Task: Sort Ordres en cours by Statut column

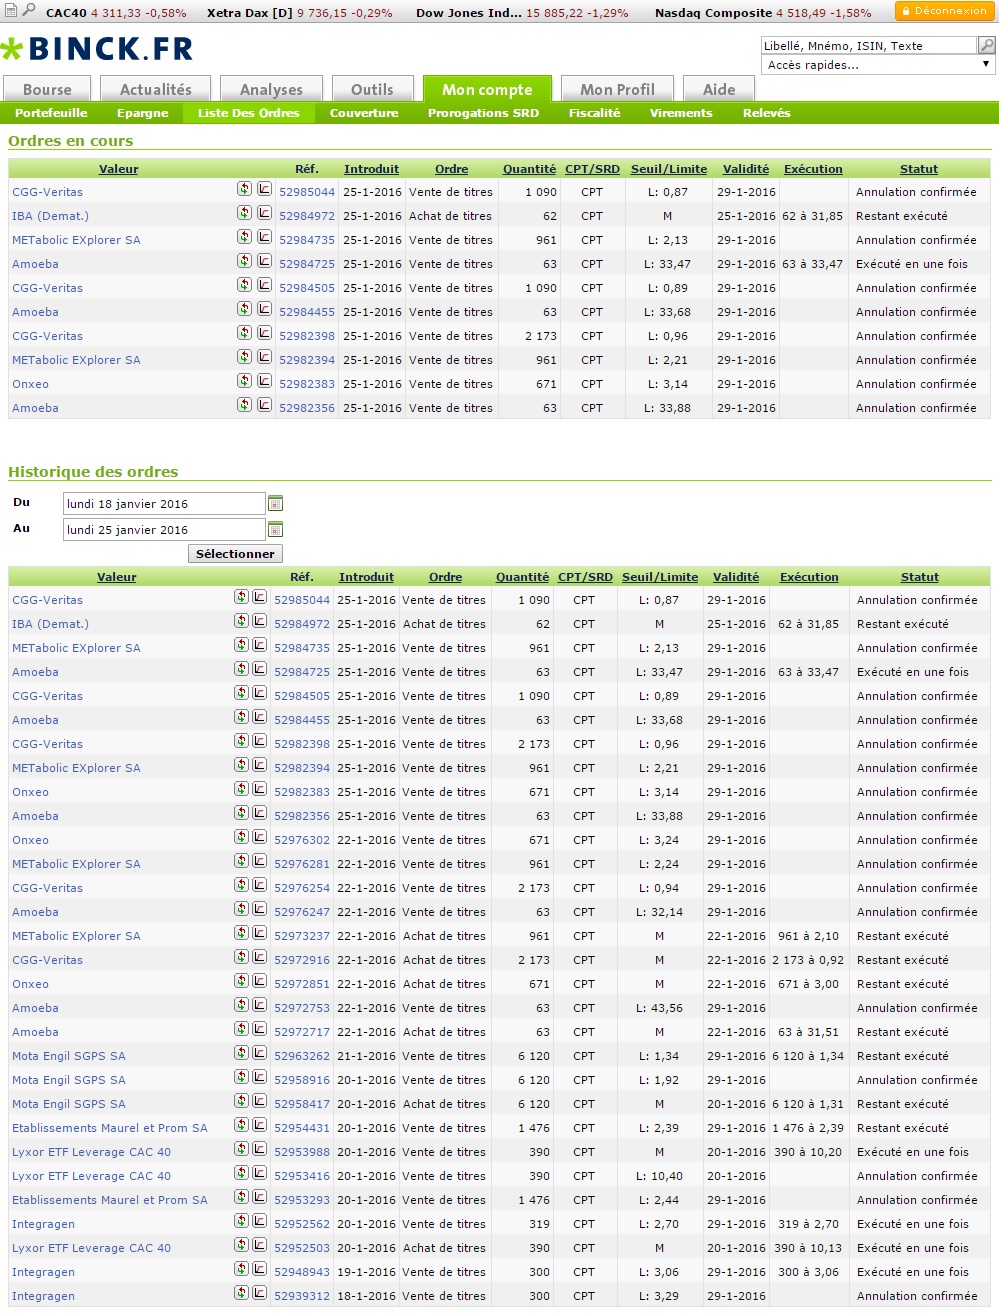Action: (918, 169)
